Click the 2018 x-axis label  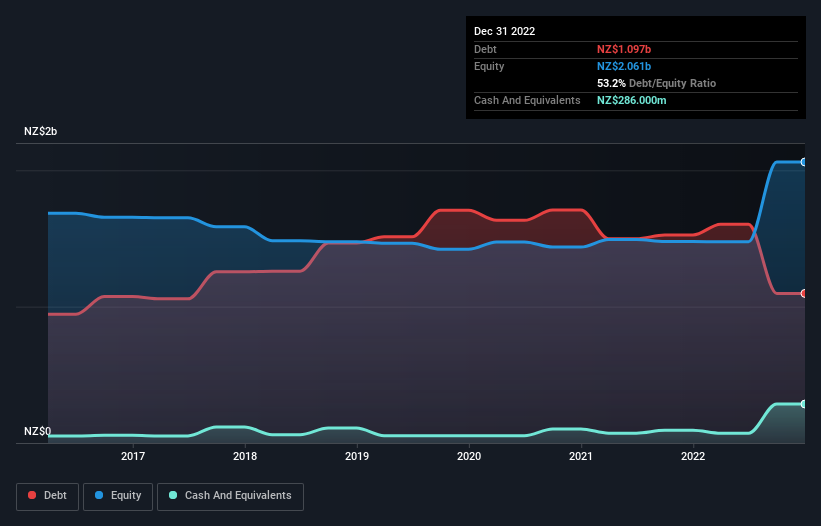245,456
